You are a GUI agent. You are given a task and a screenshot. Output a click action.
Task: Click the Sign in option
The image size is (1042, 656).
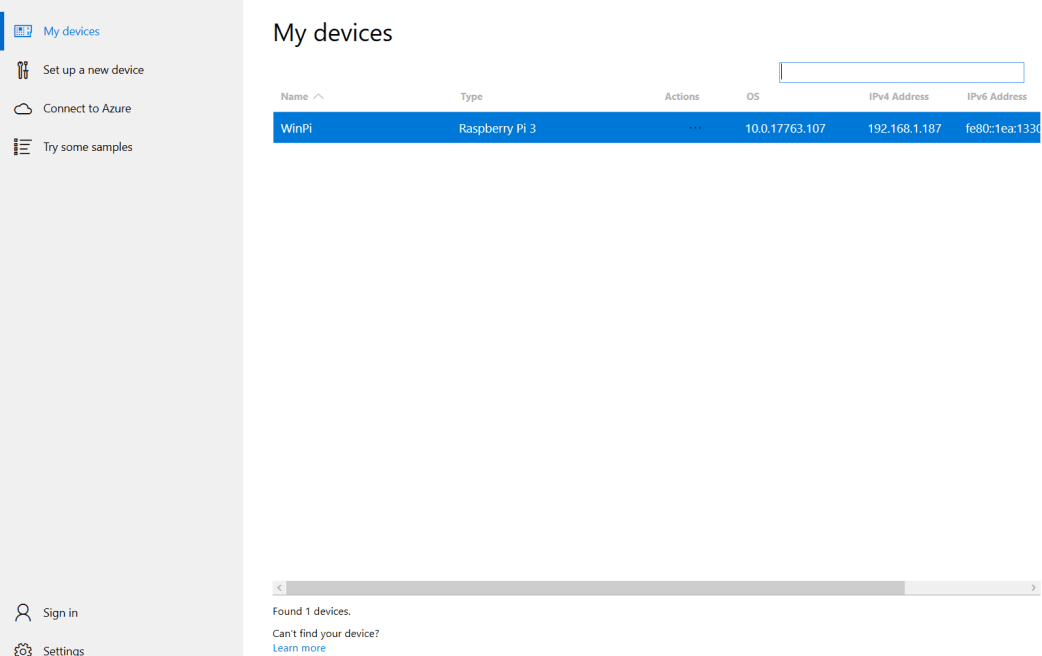[57, 612]
